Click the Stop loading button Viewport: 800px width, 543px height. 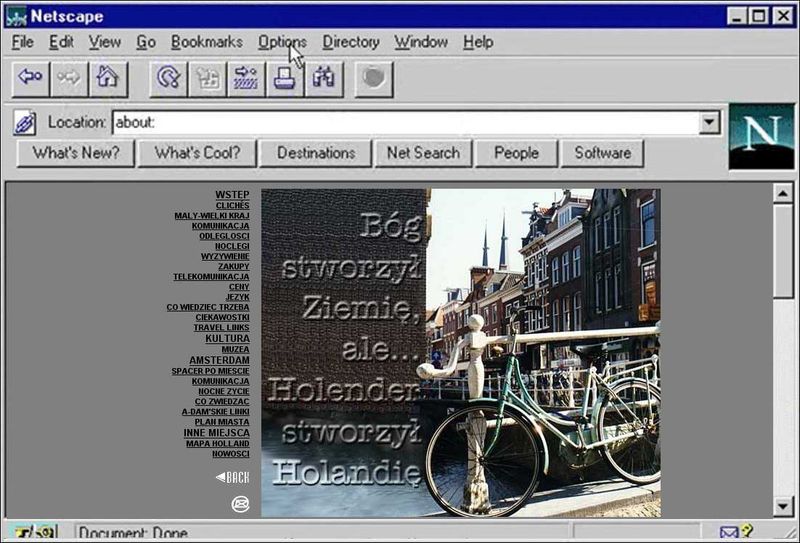(373, 79)
